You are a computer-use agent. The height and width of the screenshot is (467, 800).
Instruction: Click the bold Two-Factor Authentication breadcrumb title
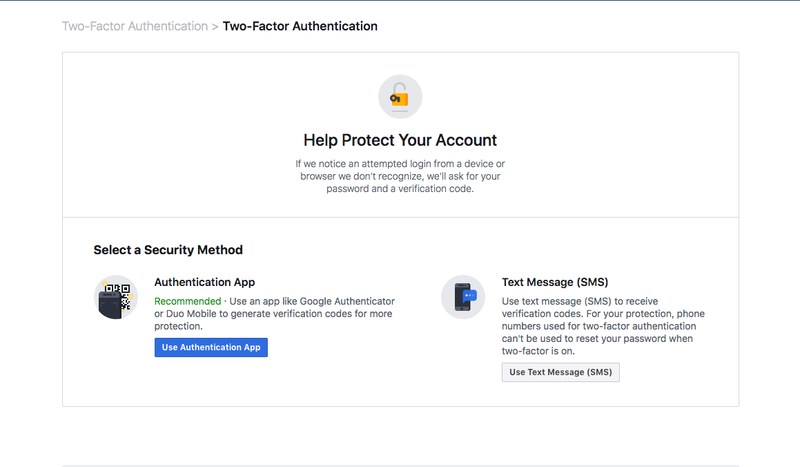pyautogui.click(x=300, y=26)
